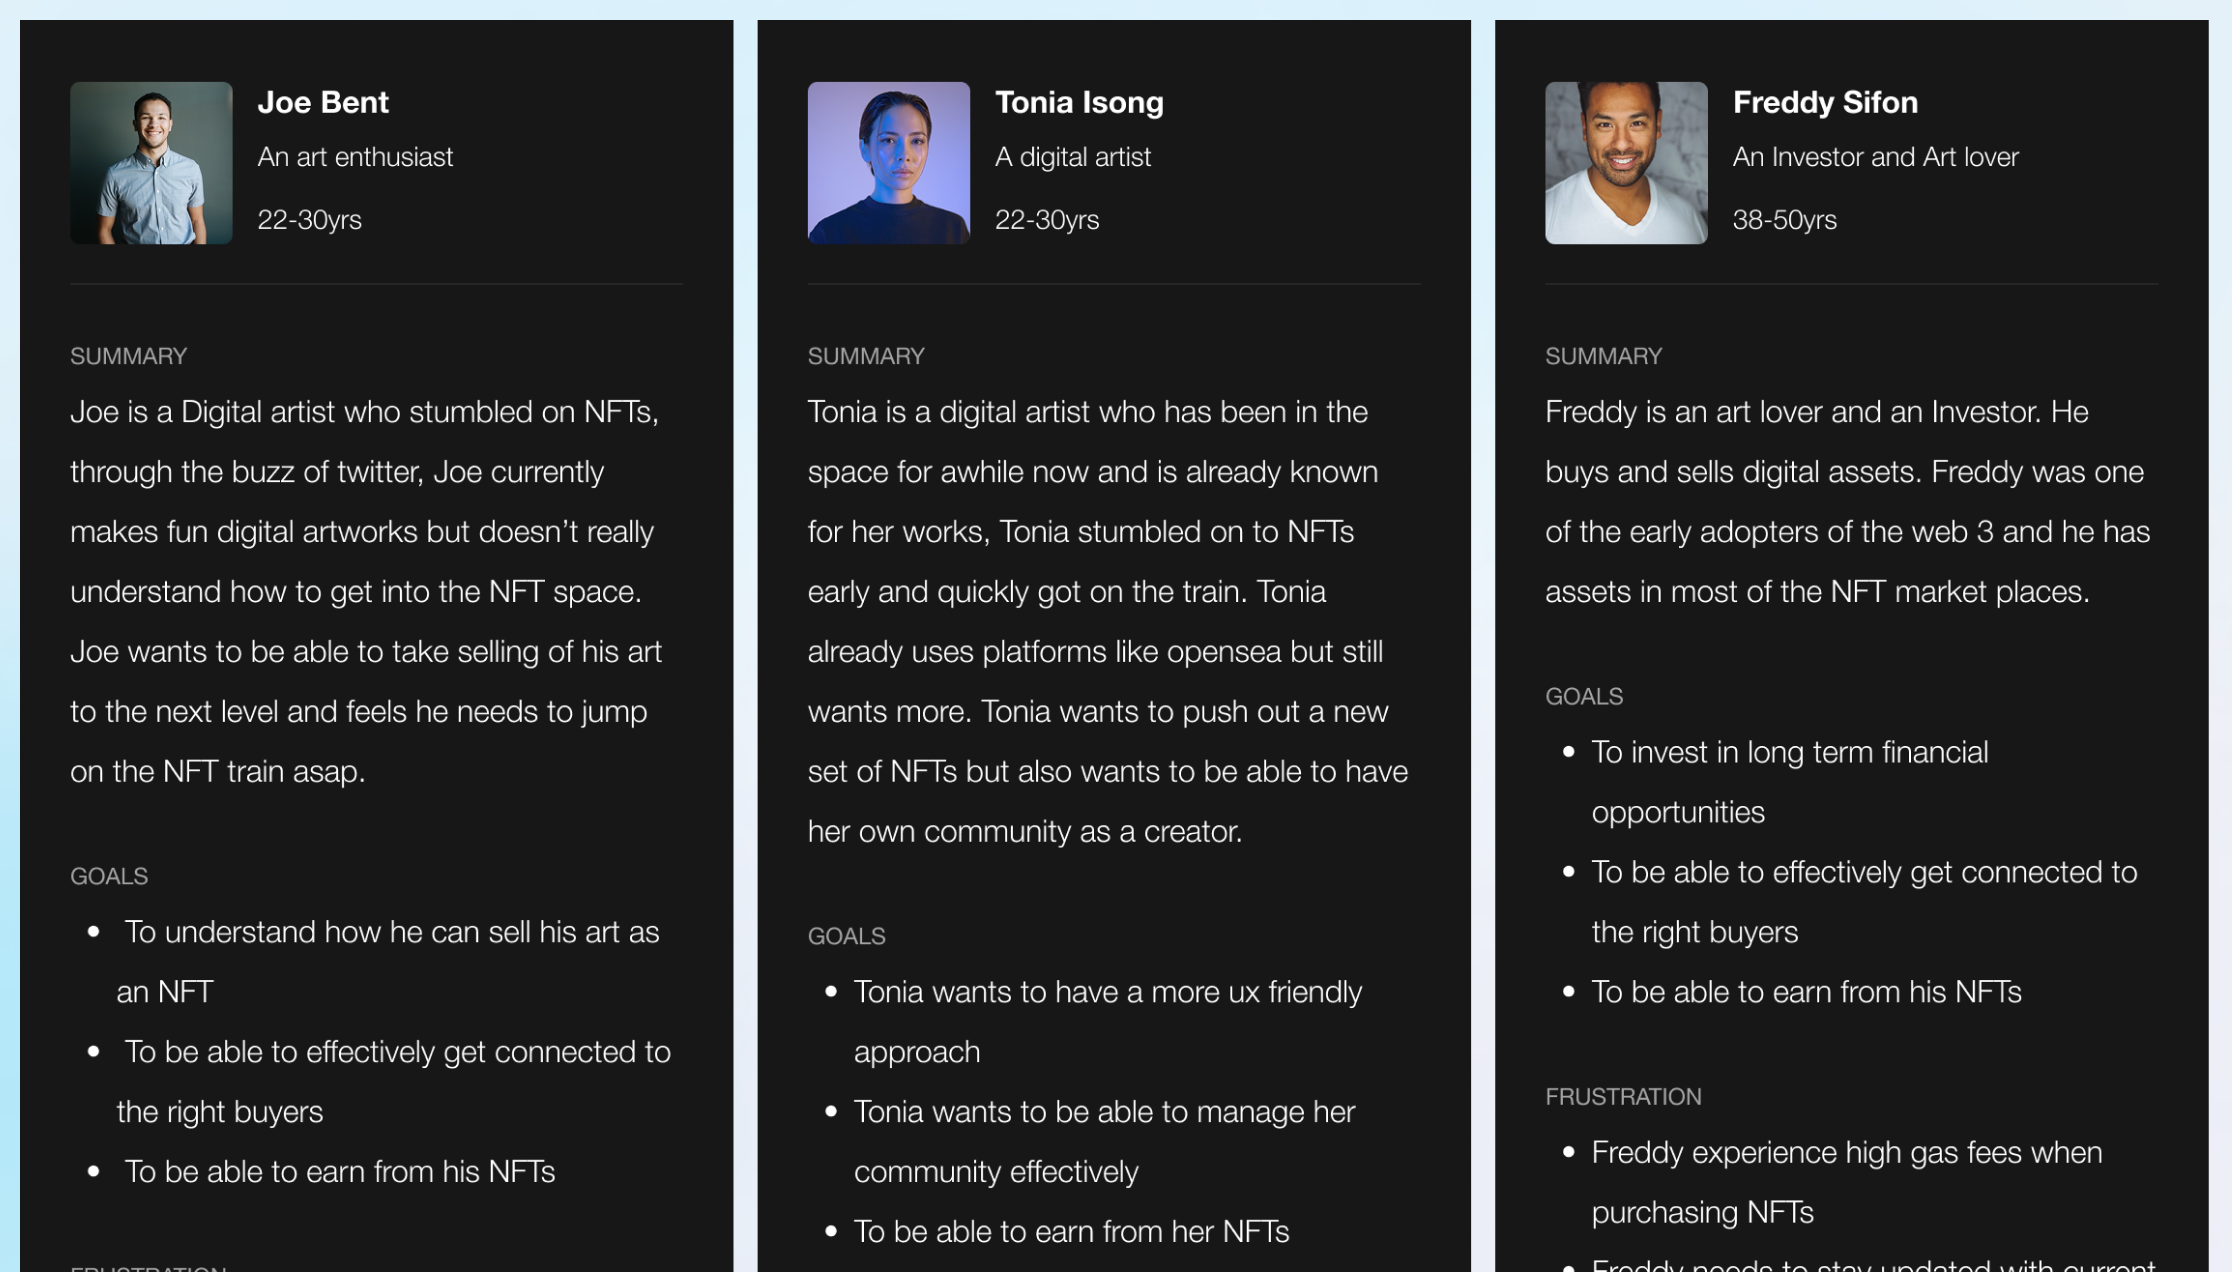Click Tonia Isong's profile photo
Image resolution: width=2232 pixels, height=1272 pixels.
(888, 163)
